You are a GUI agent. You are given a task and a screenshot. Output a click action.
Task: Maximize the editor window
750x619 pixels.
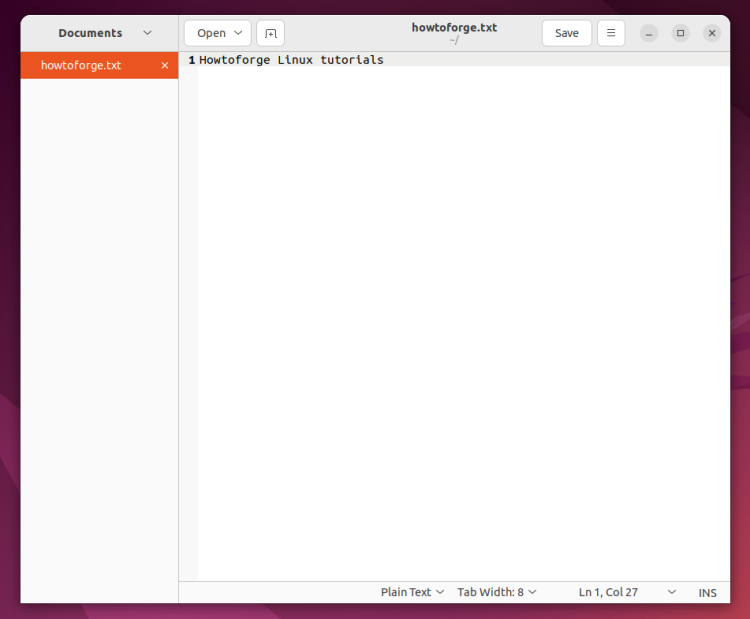(x=681, y=33)
